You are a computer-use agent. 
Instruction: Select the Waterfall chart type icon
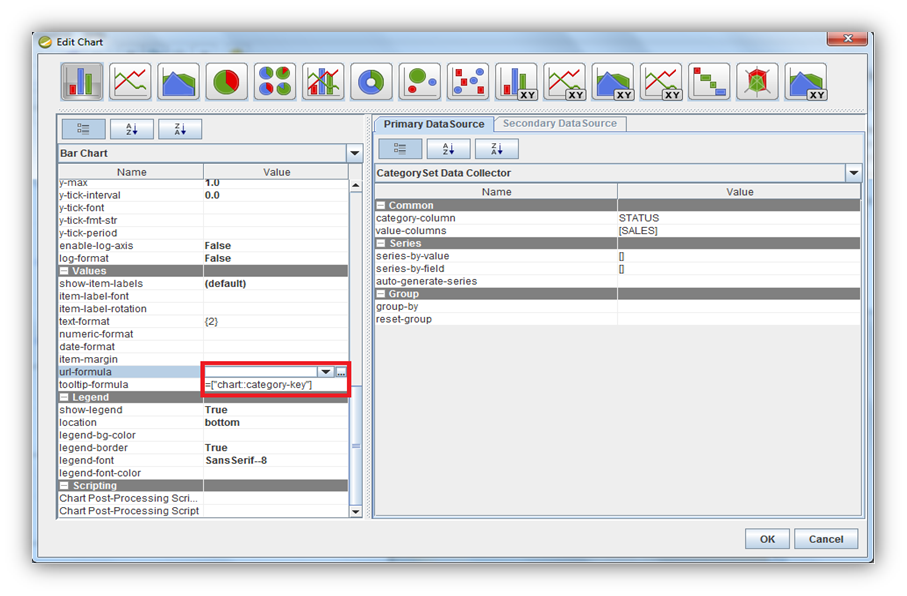tap(710, 82)
